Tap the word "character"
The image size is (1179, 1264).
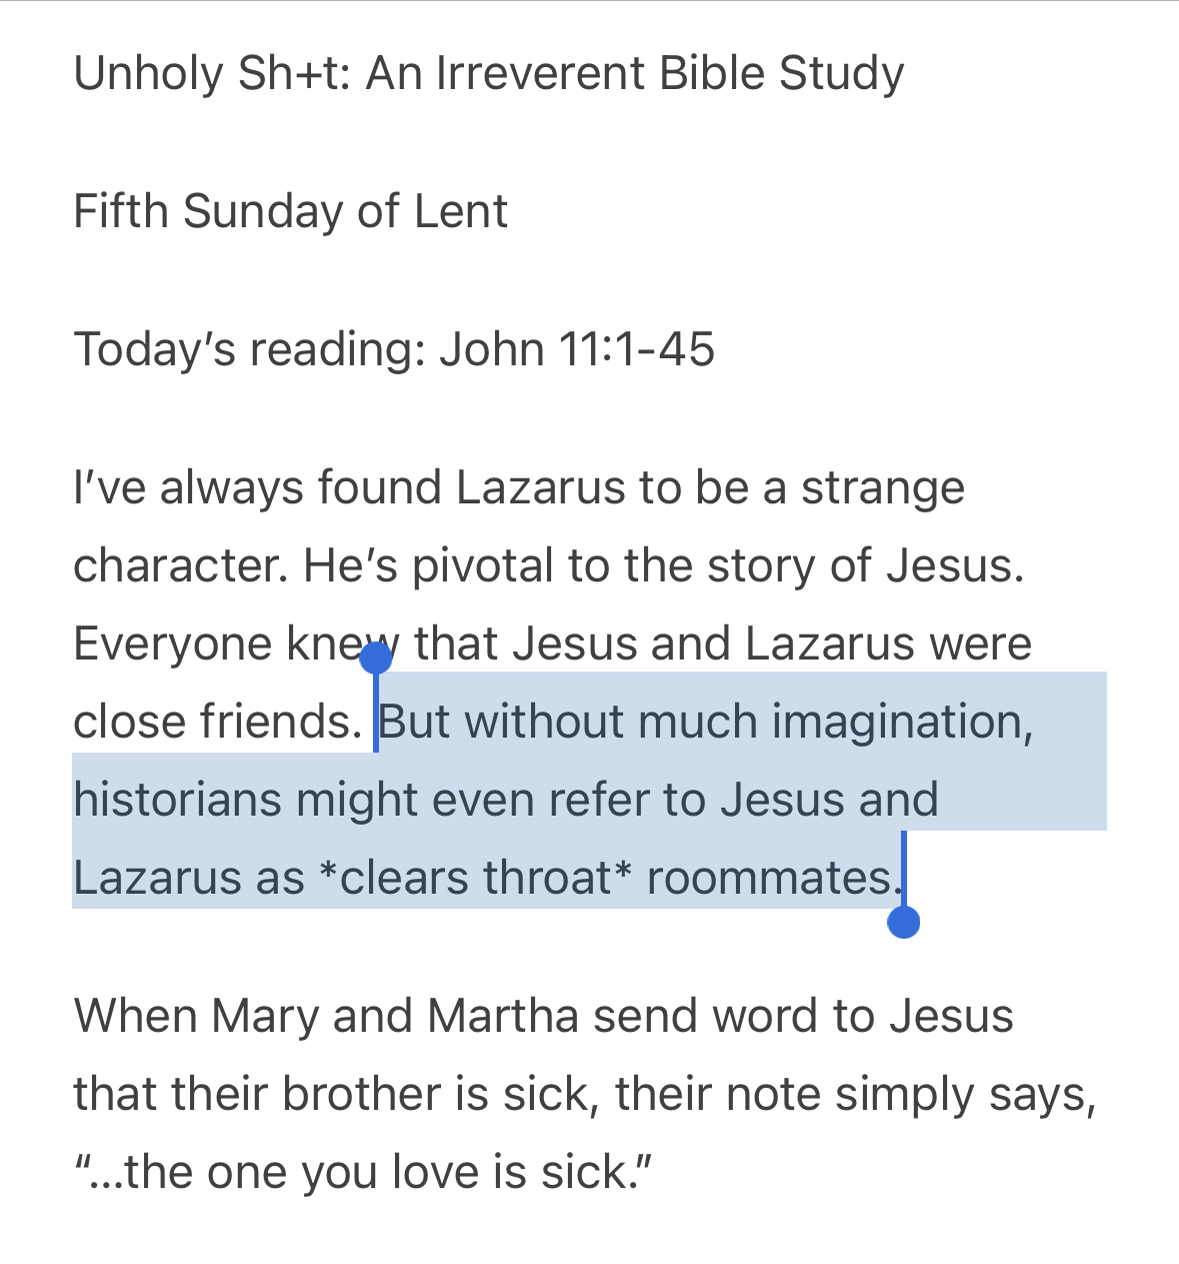click(178, 566)
